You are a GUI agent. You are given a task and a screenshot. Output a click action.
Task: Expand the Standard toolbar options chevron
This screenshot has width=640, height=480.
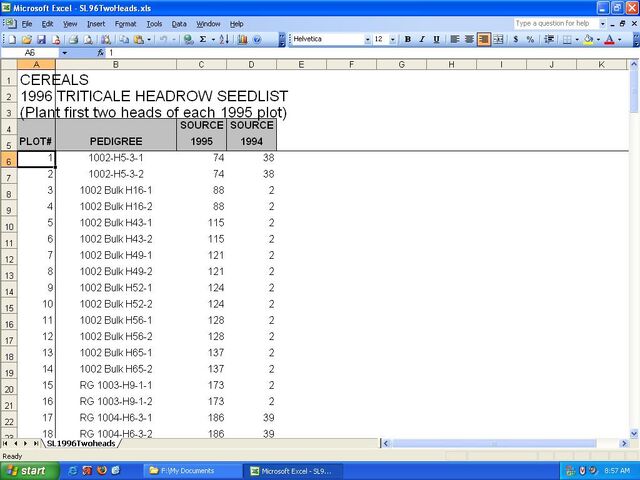282,39
